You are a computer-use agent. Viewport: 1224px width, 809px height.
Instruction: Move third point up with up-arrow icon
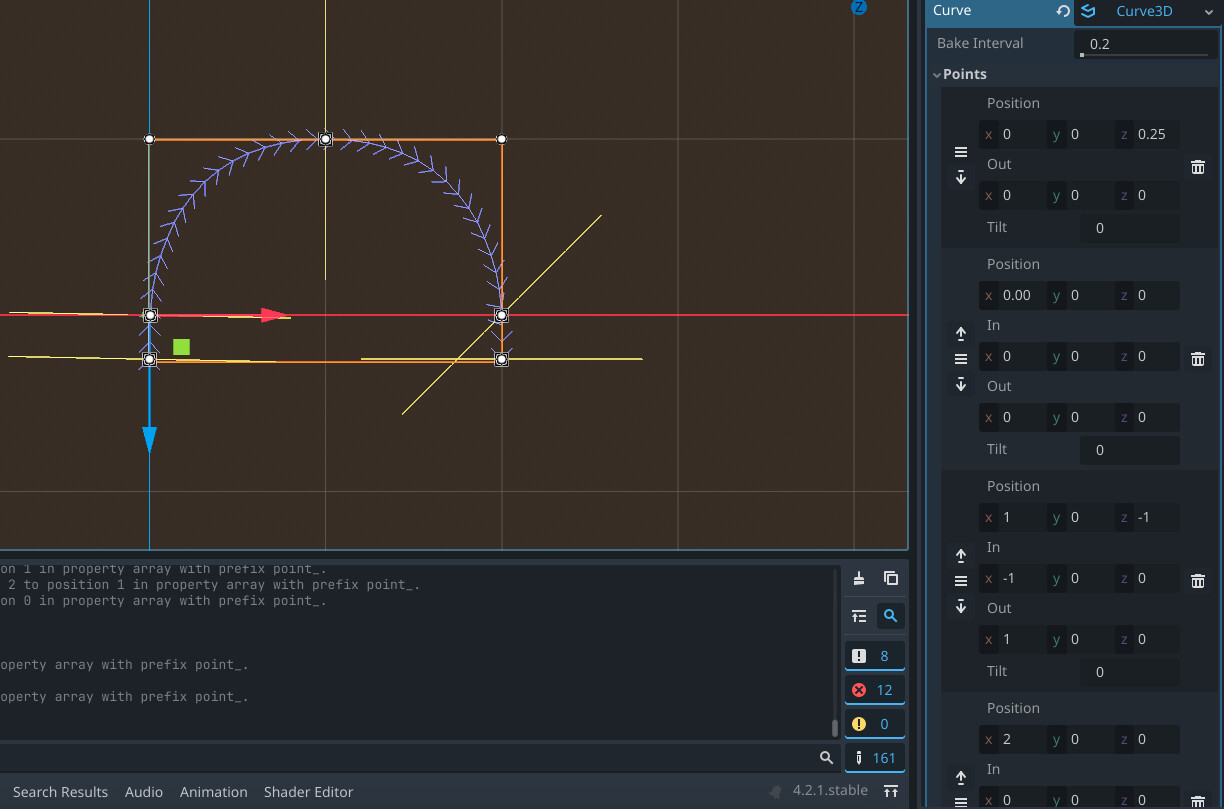click(x=961, y=555)
